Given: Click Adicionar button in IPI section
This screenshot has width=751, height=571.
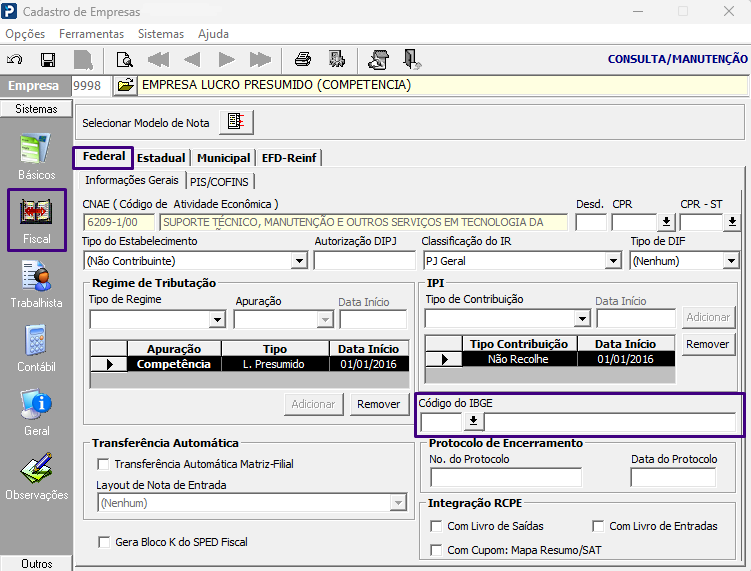Looking at the screenshot, I should coord(708,317).
